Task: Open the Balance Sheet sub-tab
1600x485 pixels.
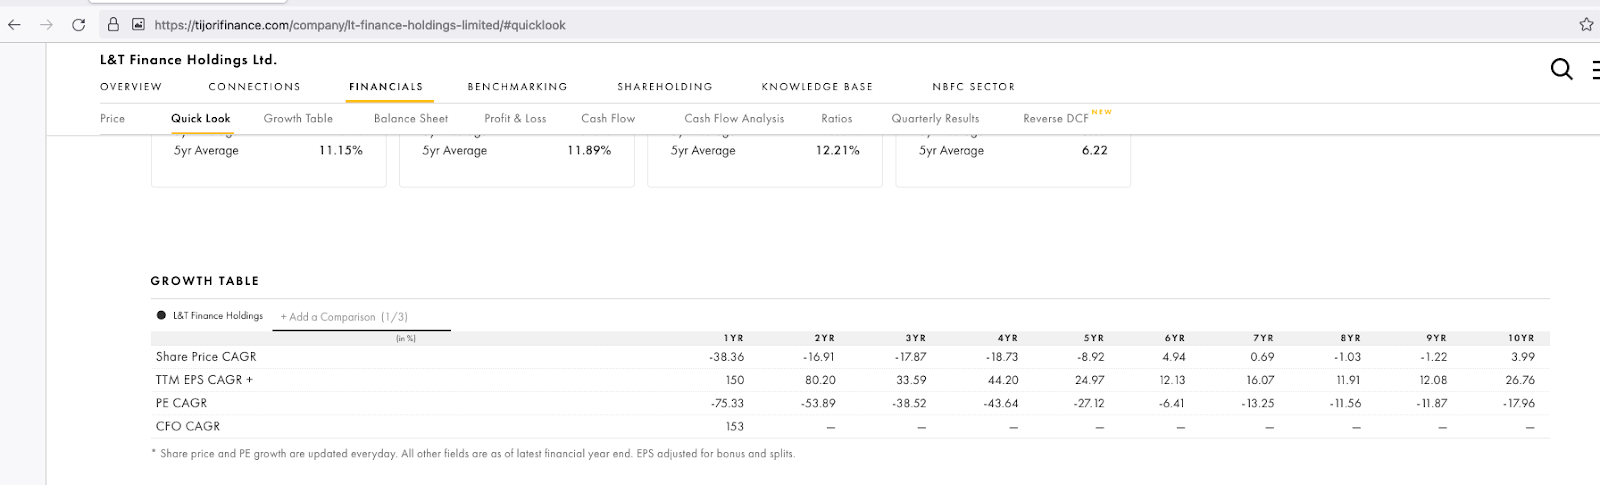Action: point(411,118)
